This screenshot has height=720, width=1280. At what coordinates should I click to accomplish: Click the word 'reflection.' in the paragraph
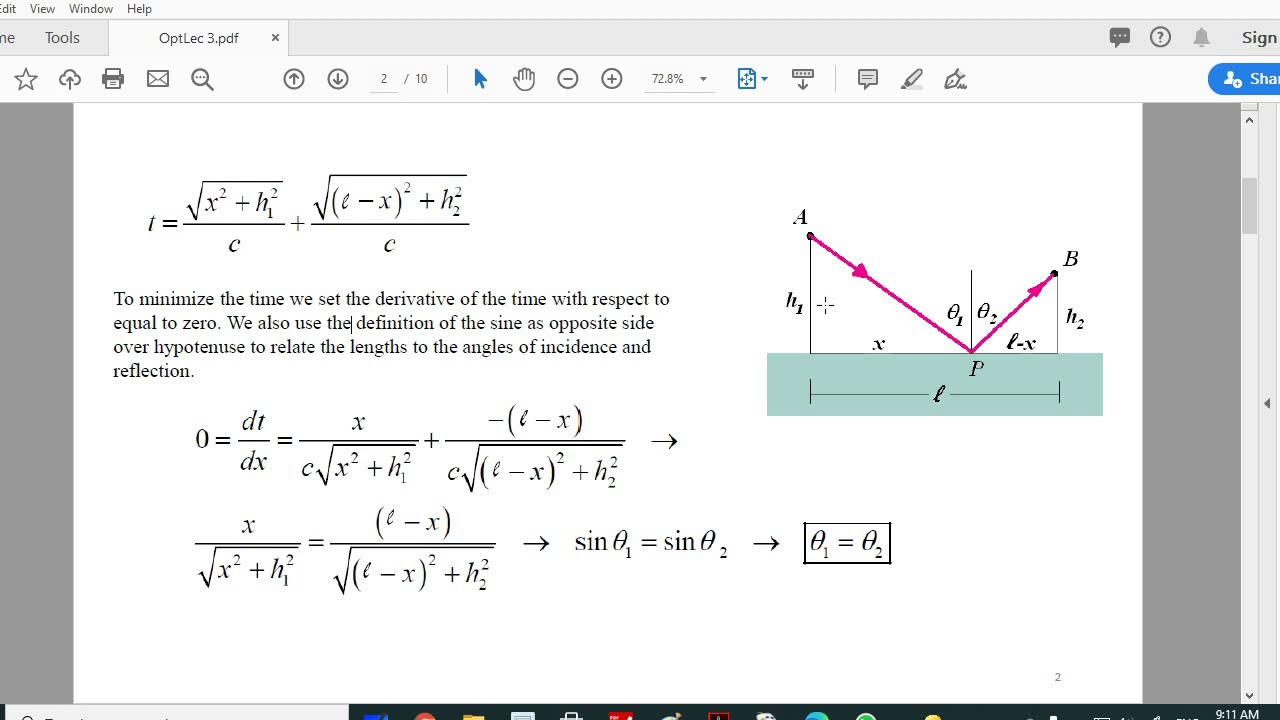[x=154, y=371]
